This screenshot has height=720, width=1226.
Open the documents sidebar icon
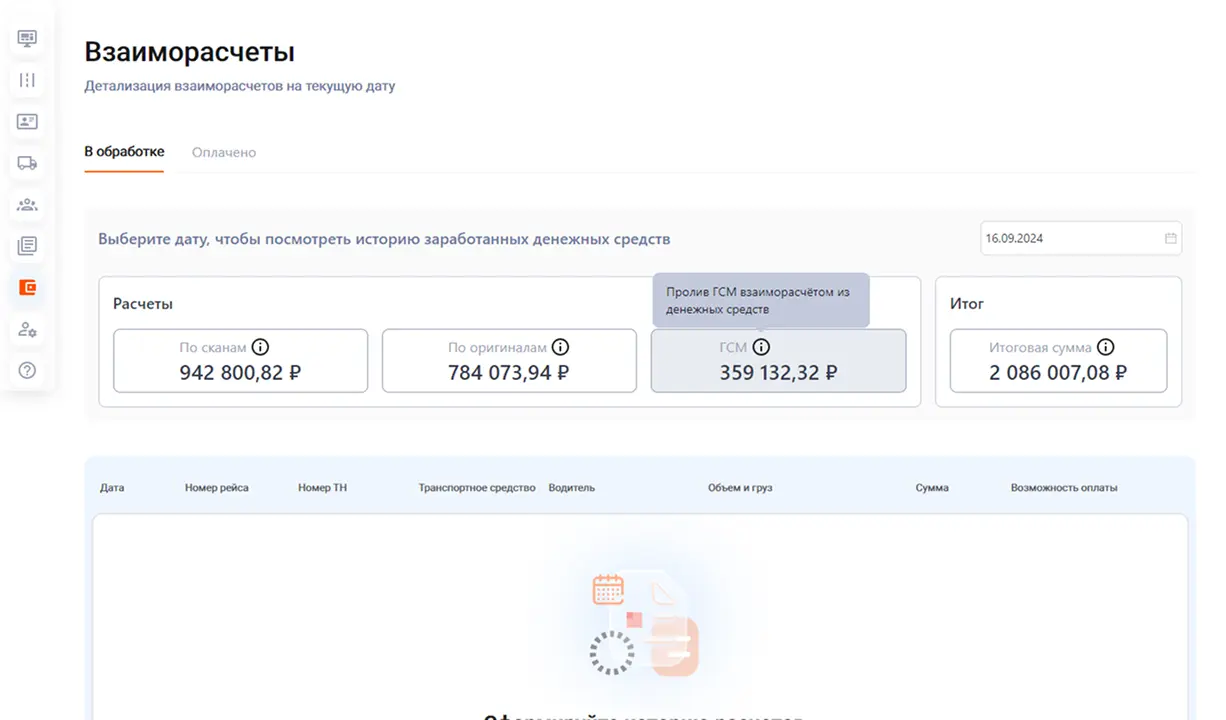coord(27,246)
